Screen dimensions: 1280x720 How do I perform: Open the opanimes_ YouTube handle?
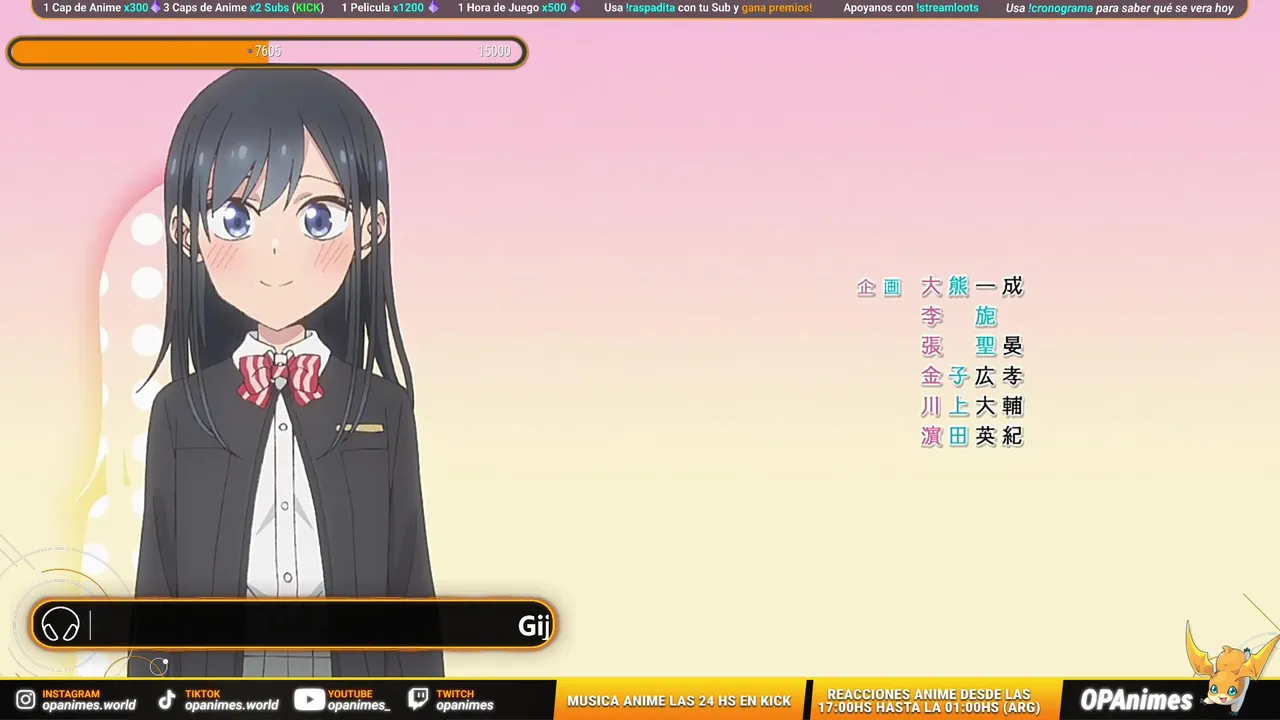pos(359,706)
